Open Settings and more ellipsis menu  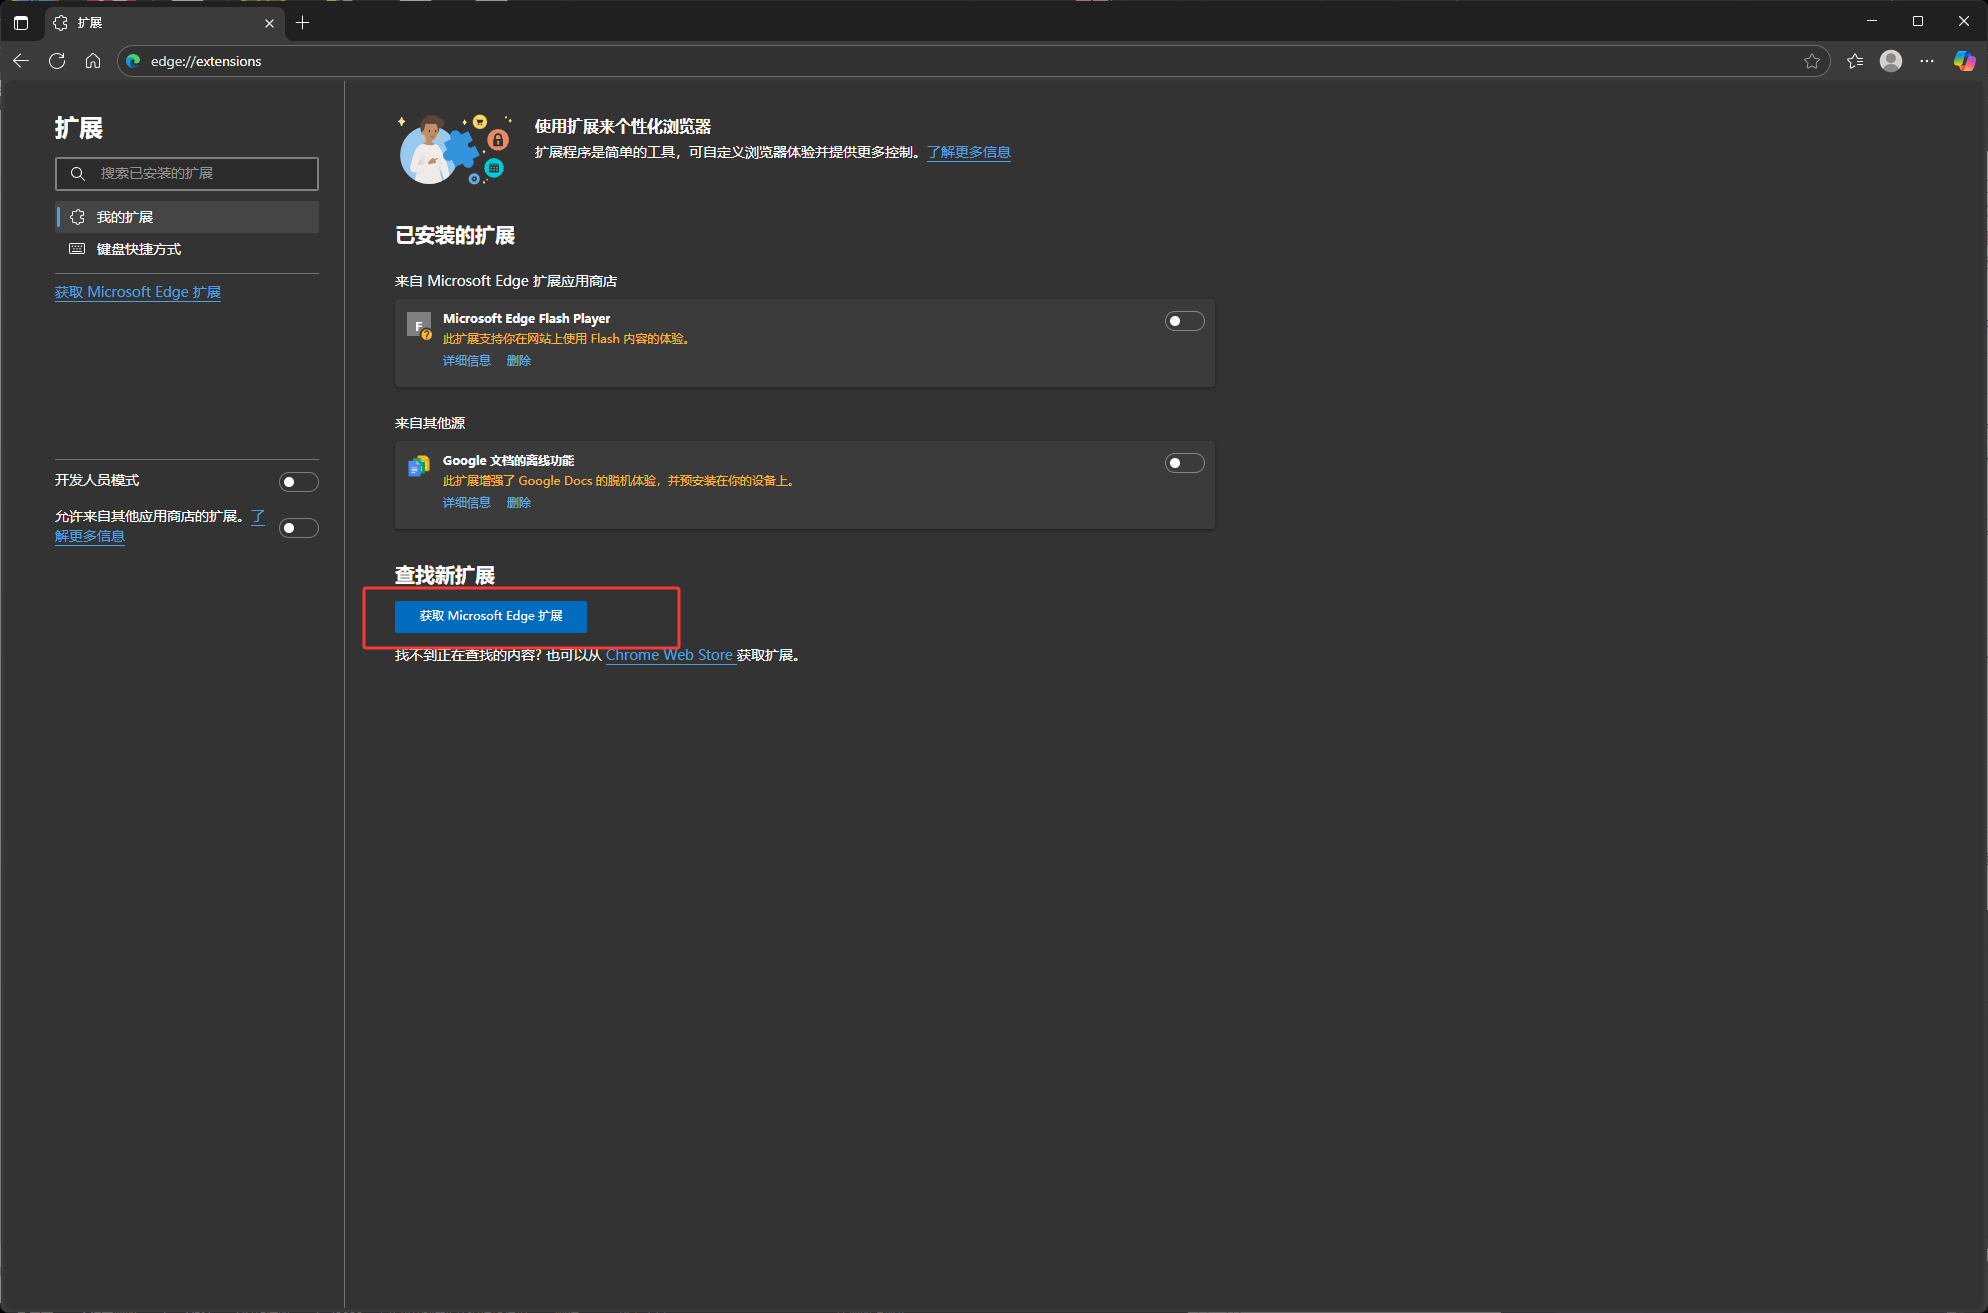(1927, 61)
